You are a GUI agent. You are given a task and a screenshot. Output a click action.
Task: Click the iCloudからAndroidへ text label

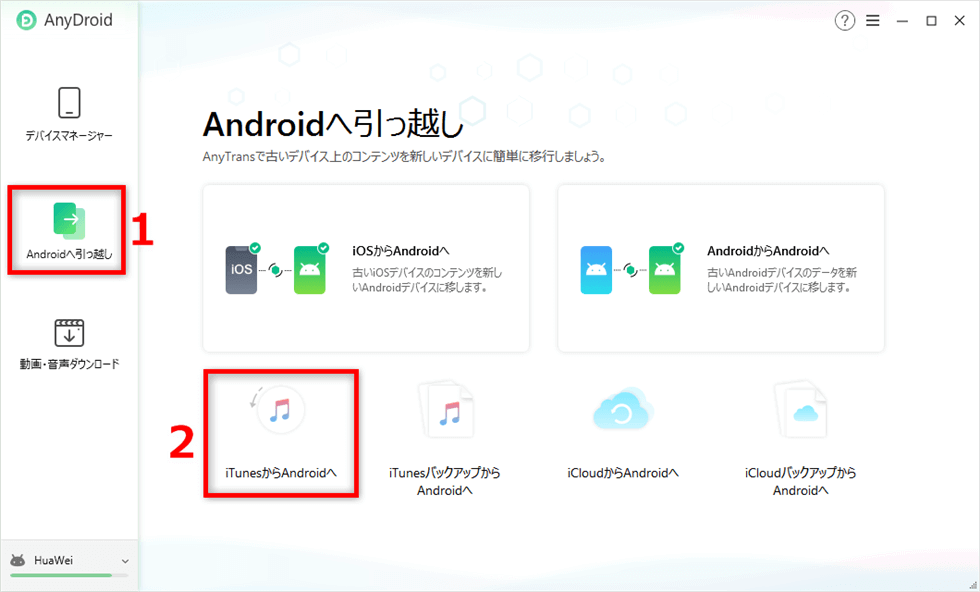(x=623, y=473)
